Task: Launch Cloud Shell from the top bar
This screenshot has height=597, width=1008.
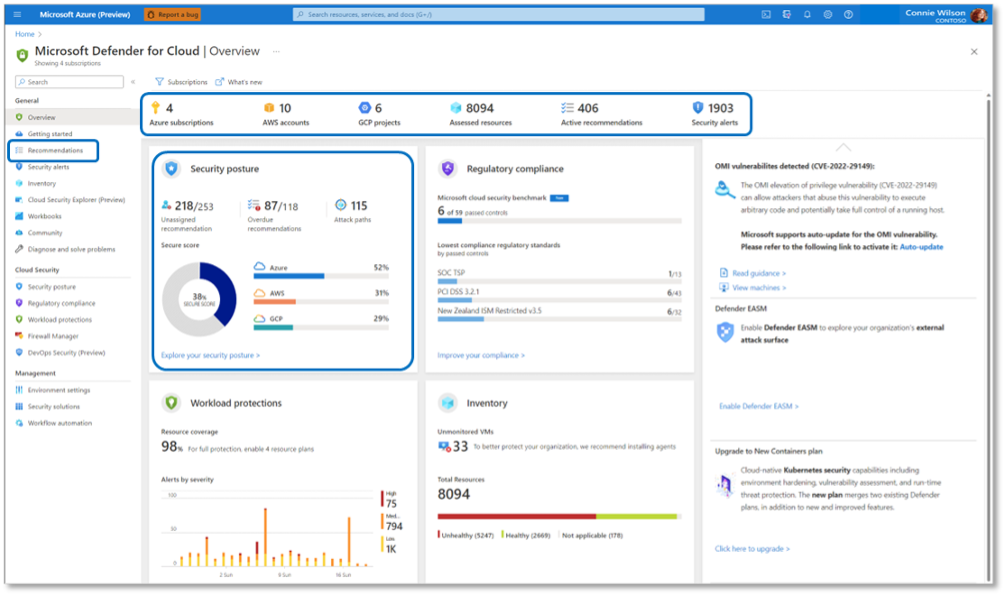Action: point(766,14)
